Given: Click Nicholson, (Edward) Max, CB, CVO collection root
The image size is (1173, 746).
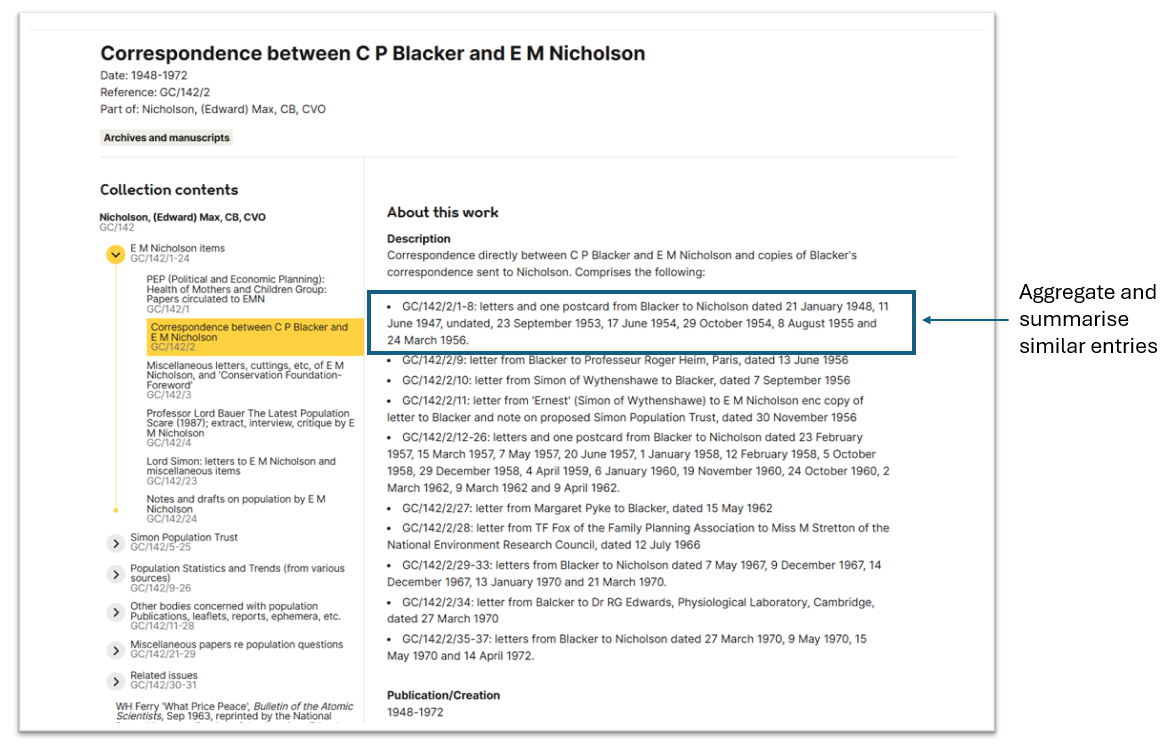Looking at the screenshot, I should point(182,217).
